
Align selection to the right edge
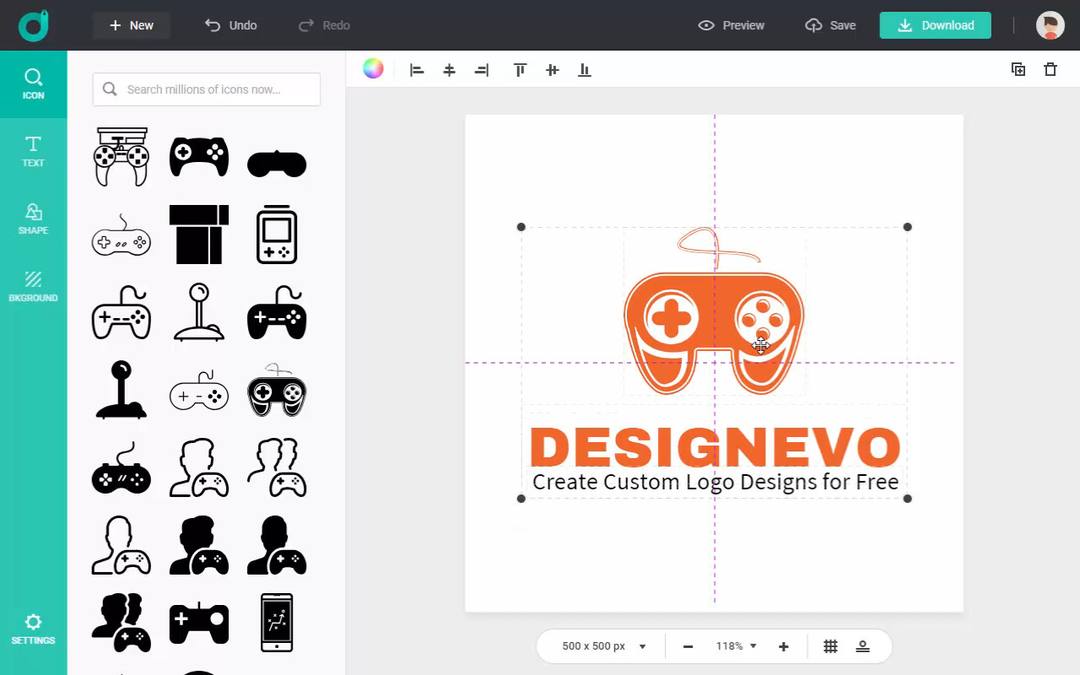(482, 70)
